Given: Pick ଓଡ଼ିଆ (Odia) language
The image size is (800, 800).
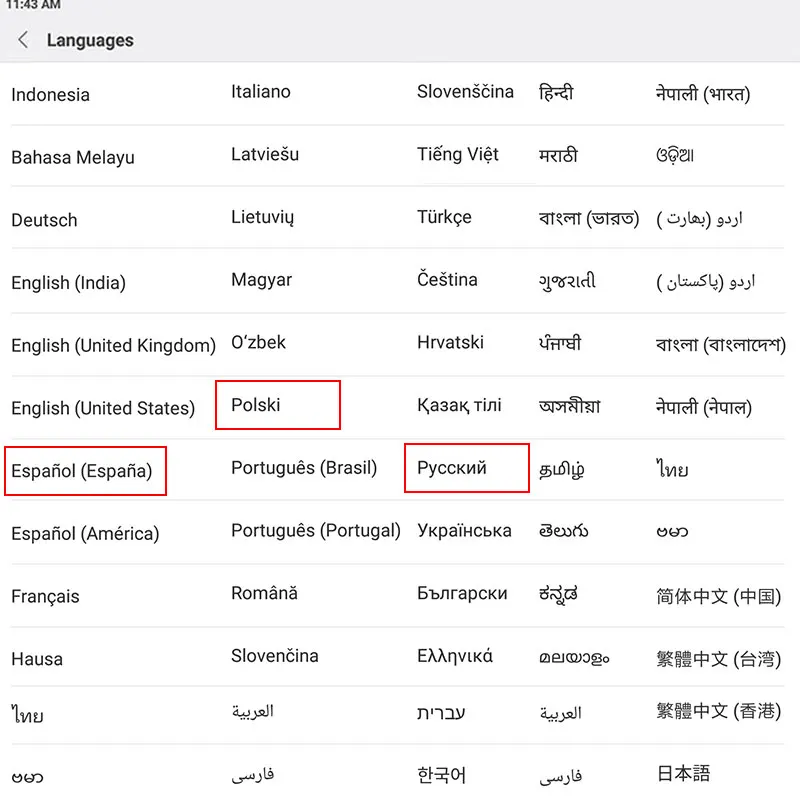Looking at the screenshot, I should (x=675, y=156).
